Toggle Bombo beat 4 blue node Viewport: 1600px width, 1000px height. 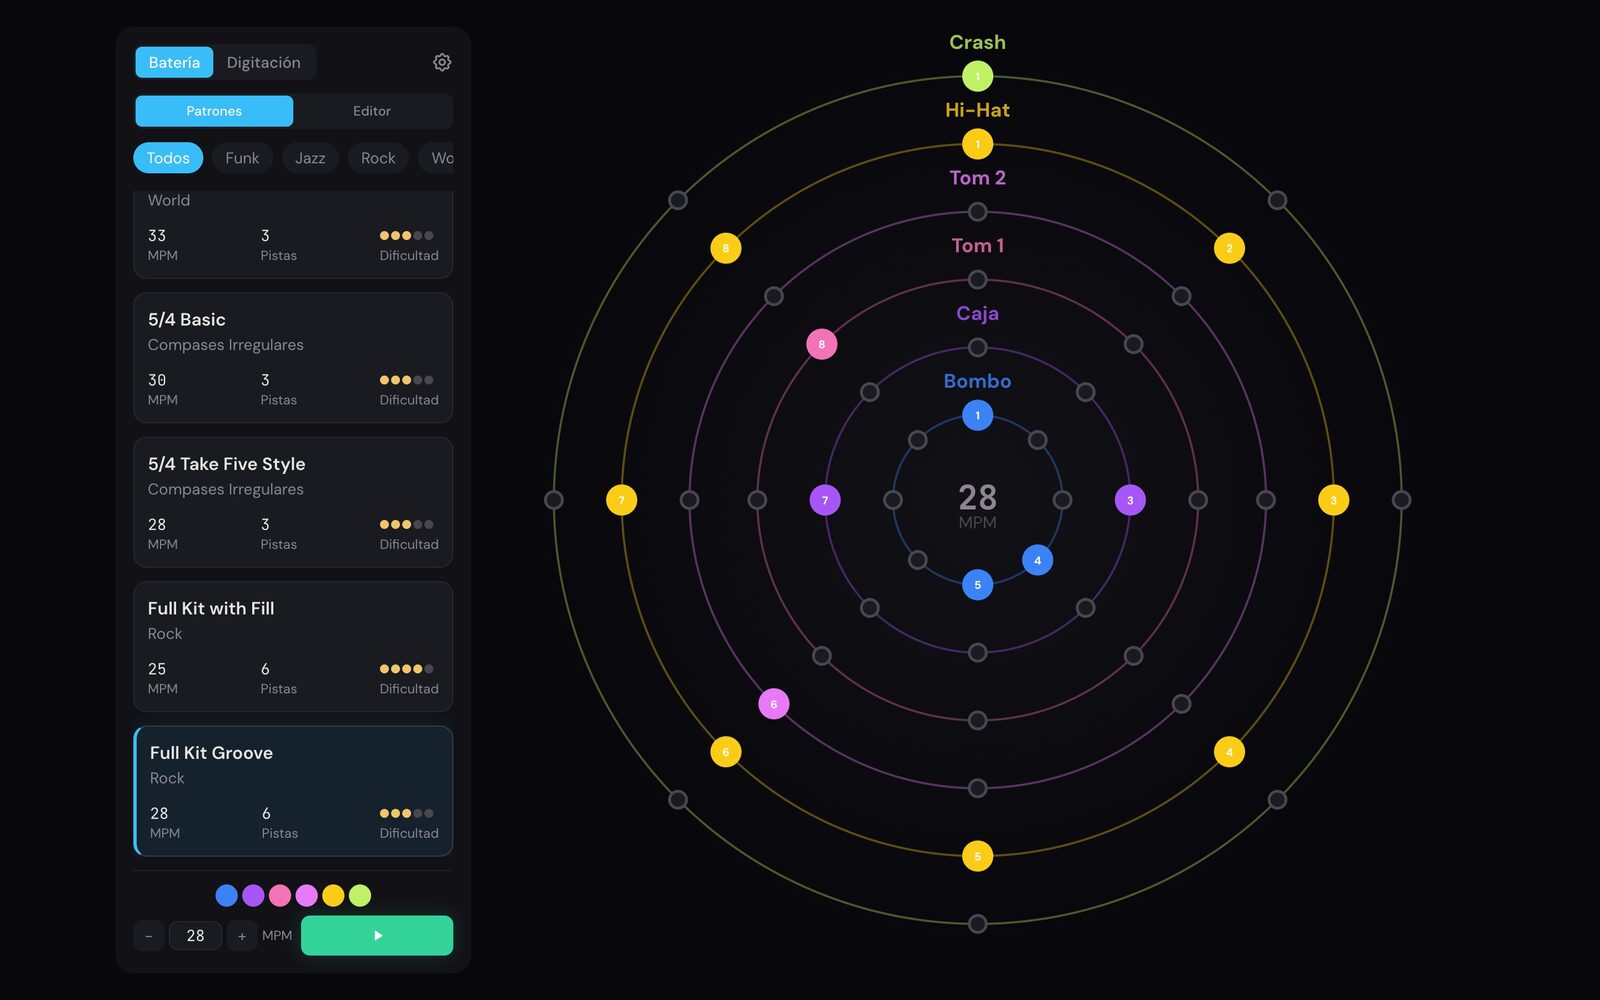coord(1037,560)
